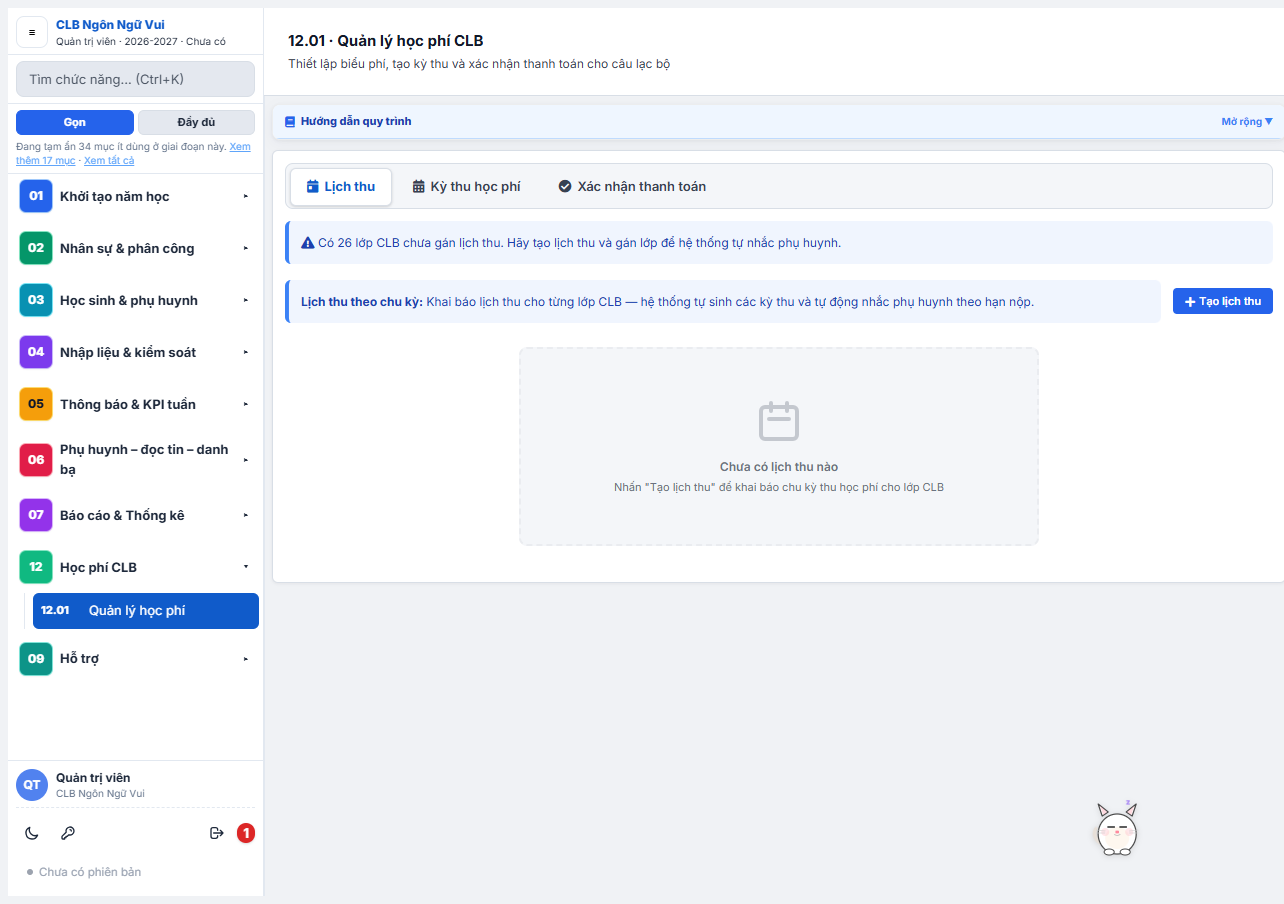Click the Chưa có lịch thu nào message

(x=779, y=467)
